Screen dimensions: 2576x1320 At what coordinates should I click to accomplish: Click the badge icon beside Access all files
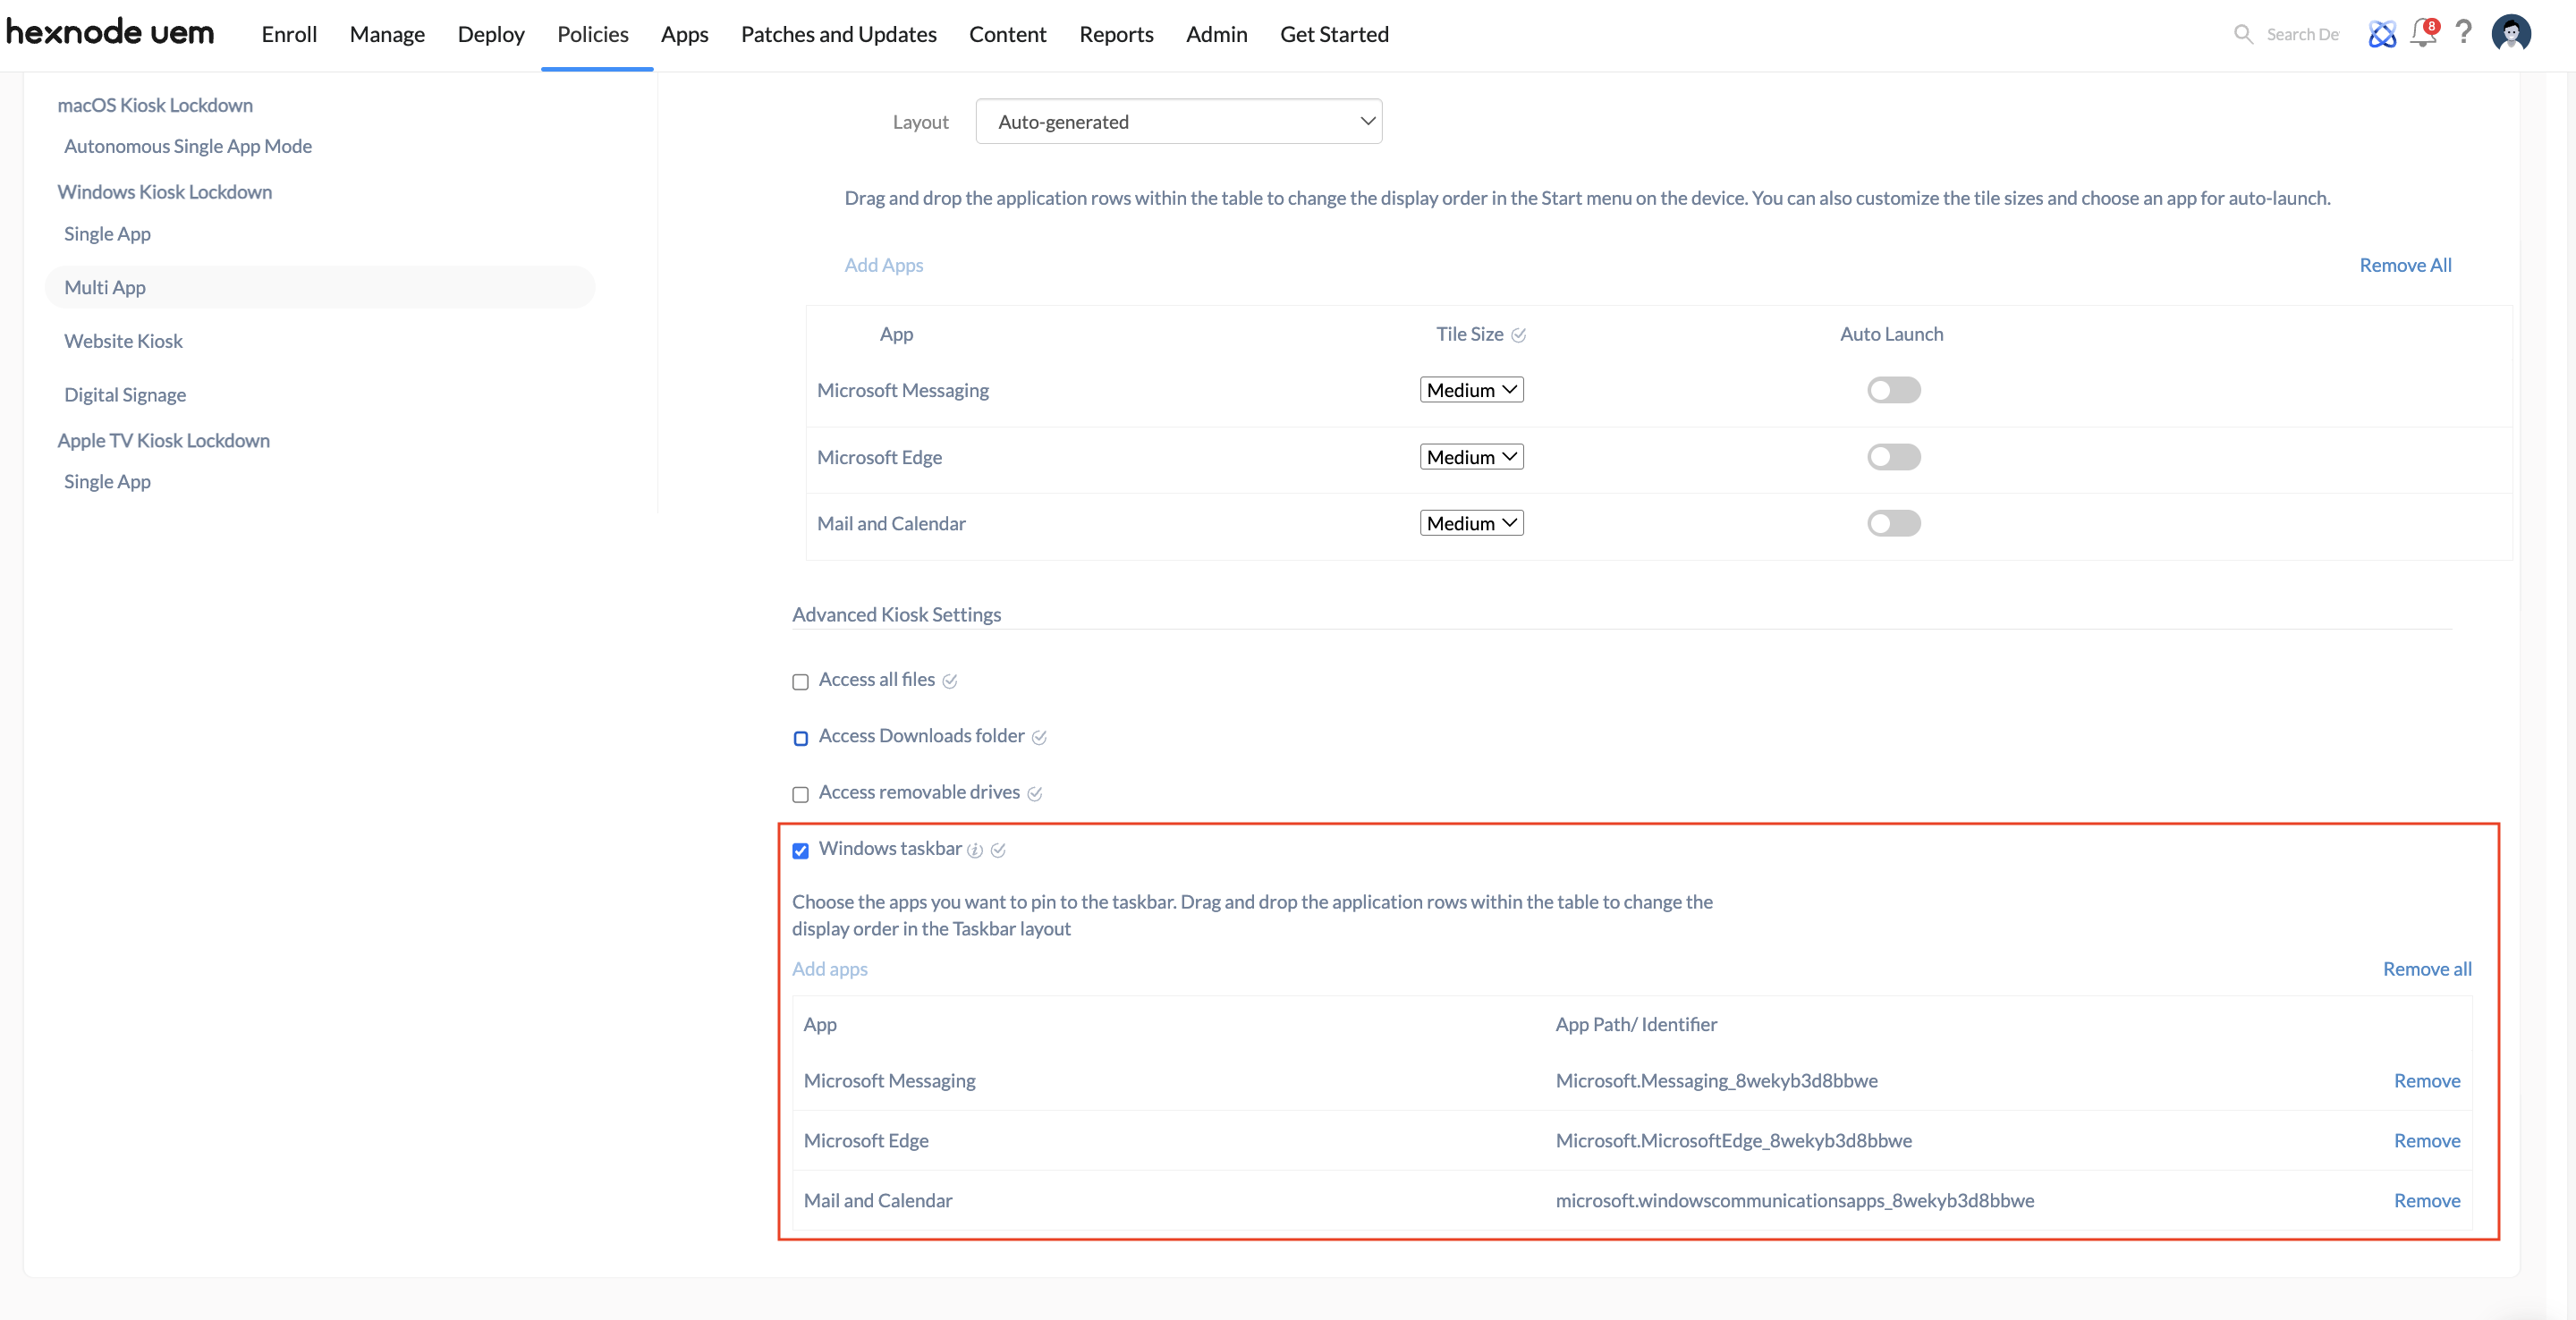(950, 681)
